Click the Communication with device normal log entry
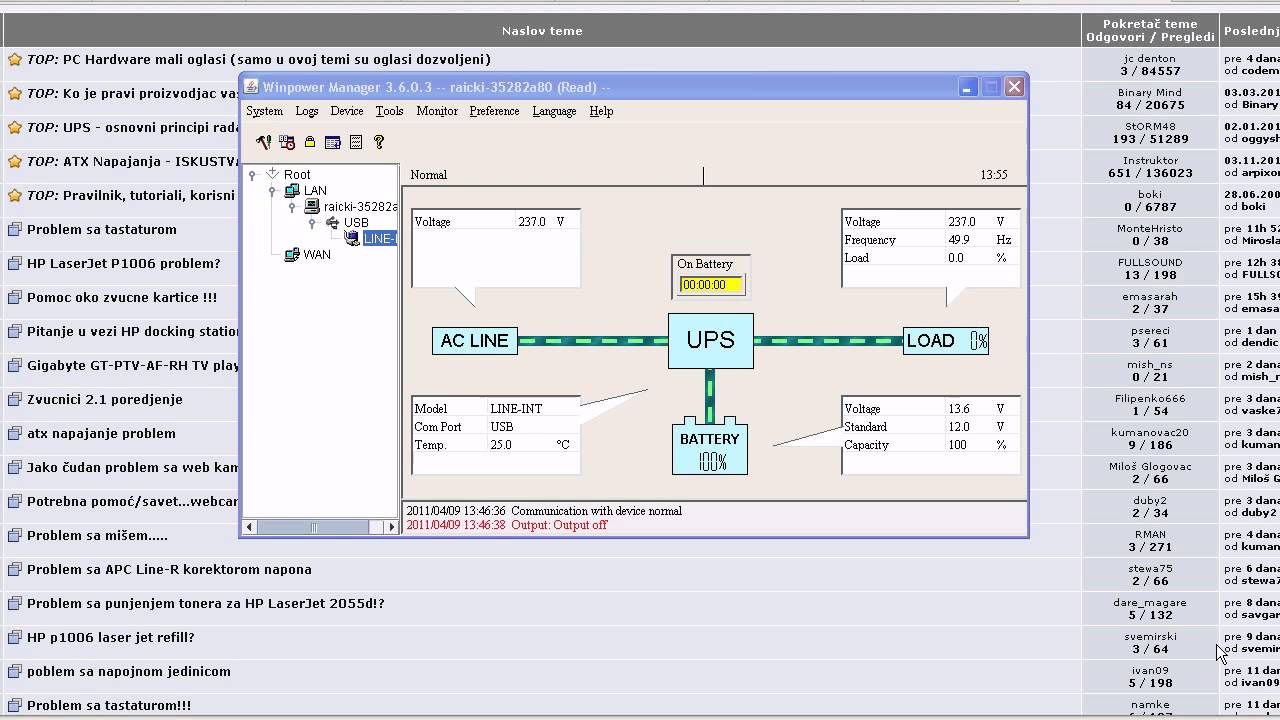Screen dimensions: 1280x720 coord(544,511)
